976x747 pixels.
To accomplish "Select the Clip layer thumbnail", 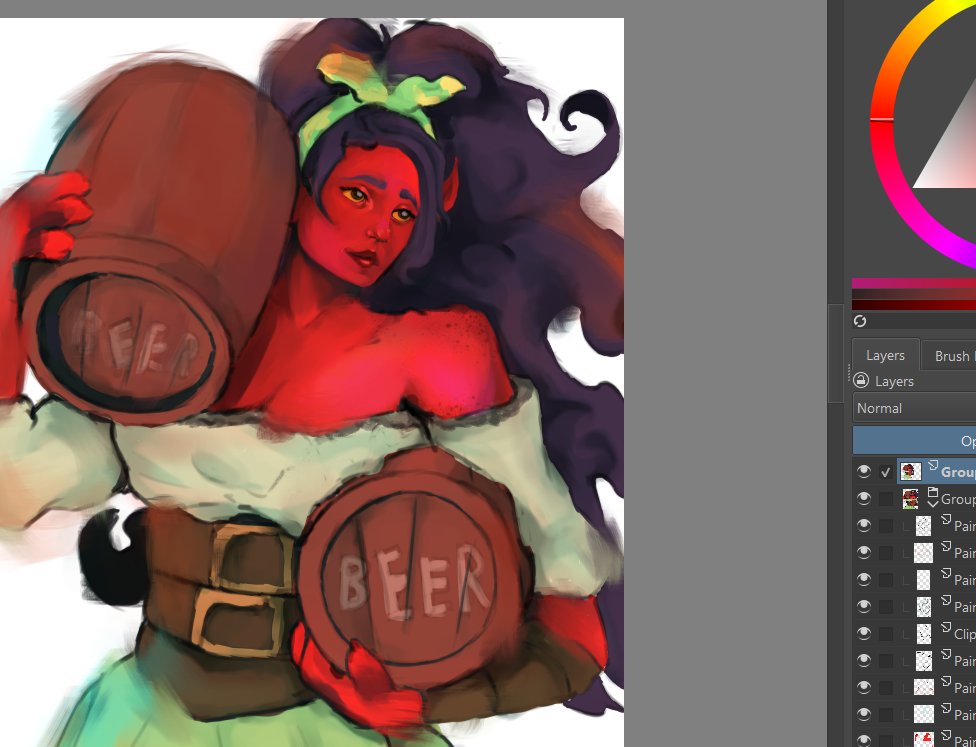I will (x=924, y=634).
